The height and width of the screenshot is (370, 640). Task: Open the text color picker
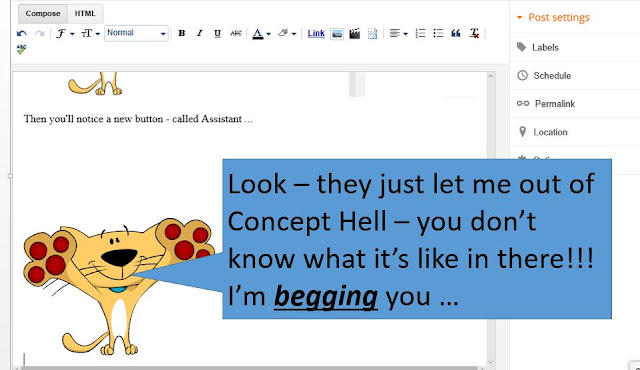pos(261,33)
